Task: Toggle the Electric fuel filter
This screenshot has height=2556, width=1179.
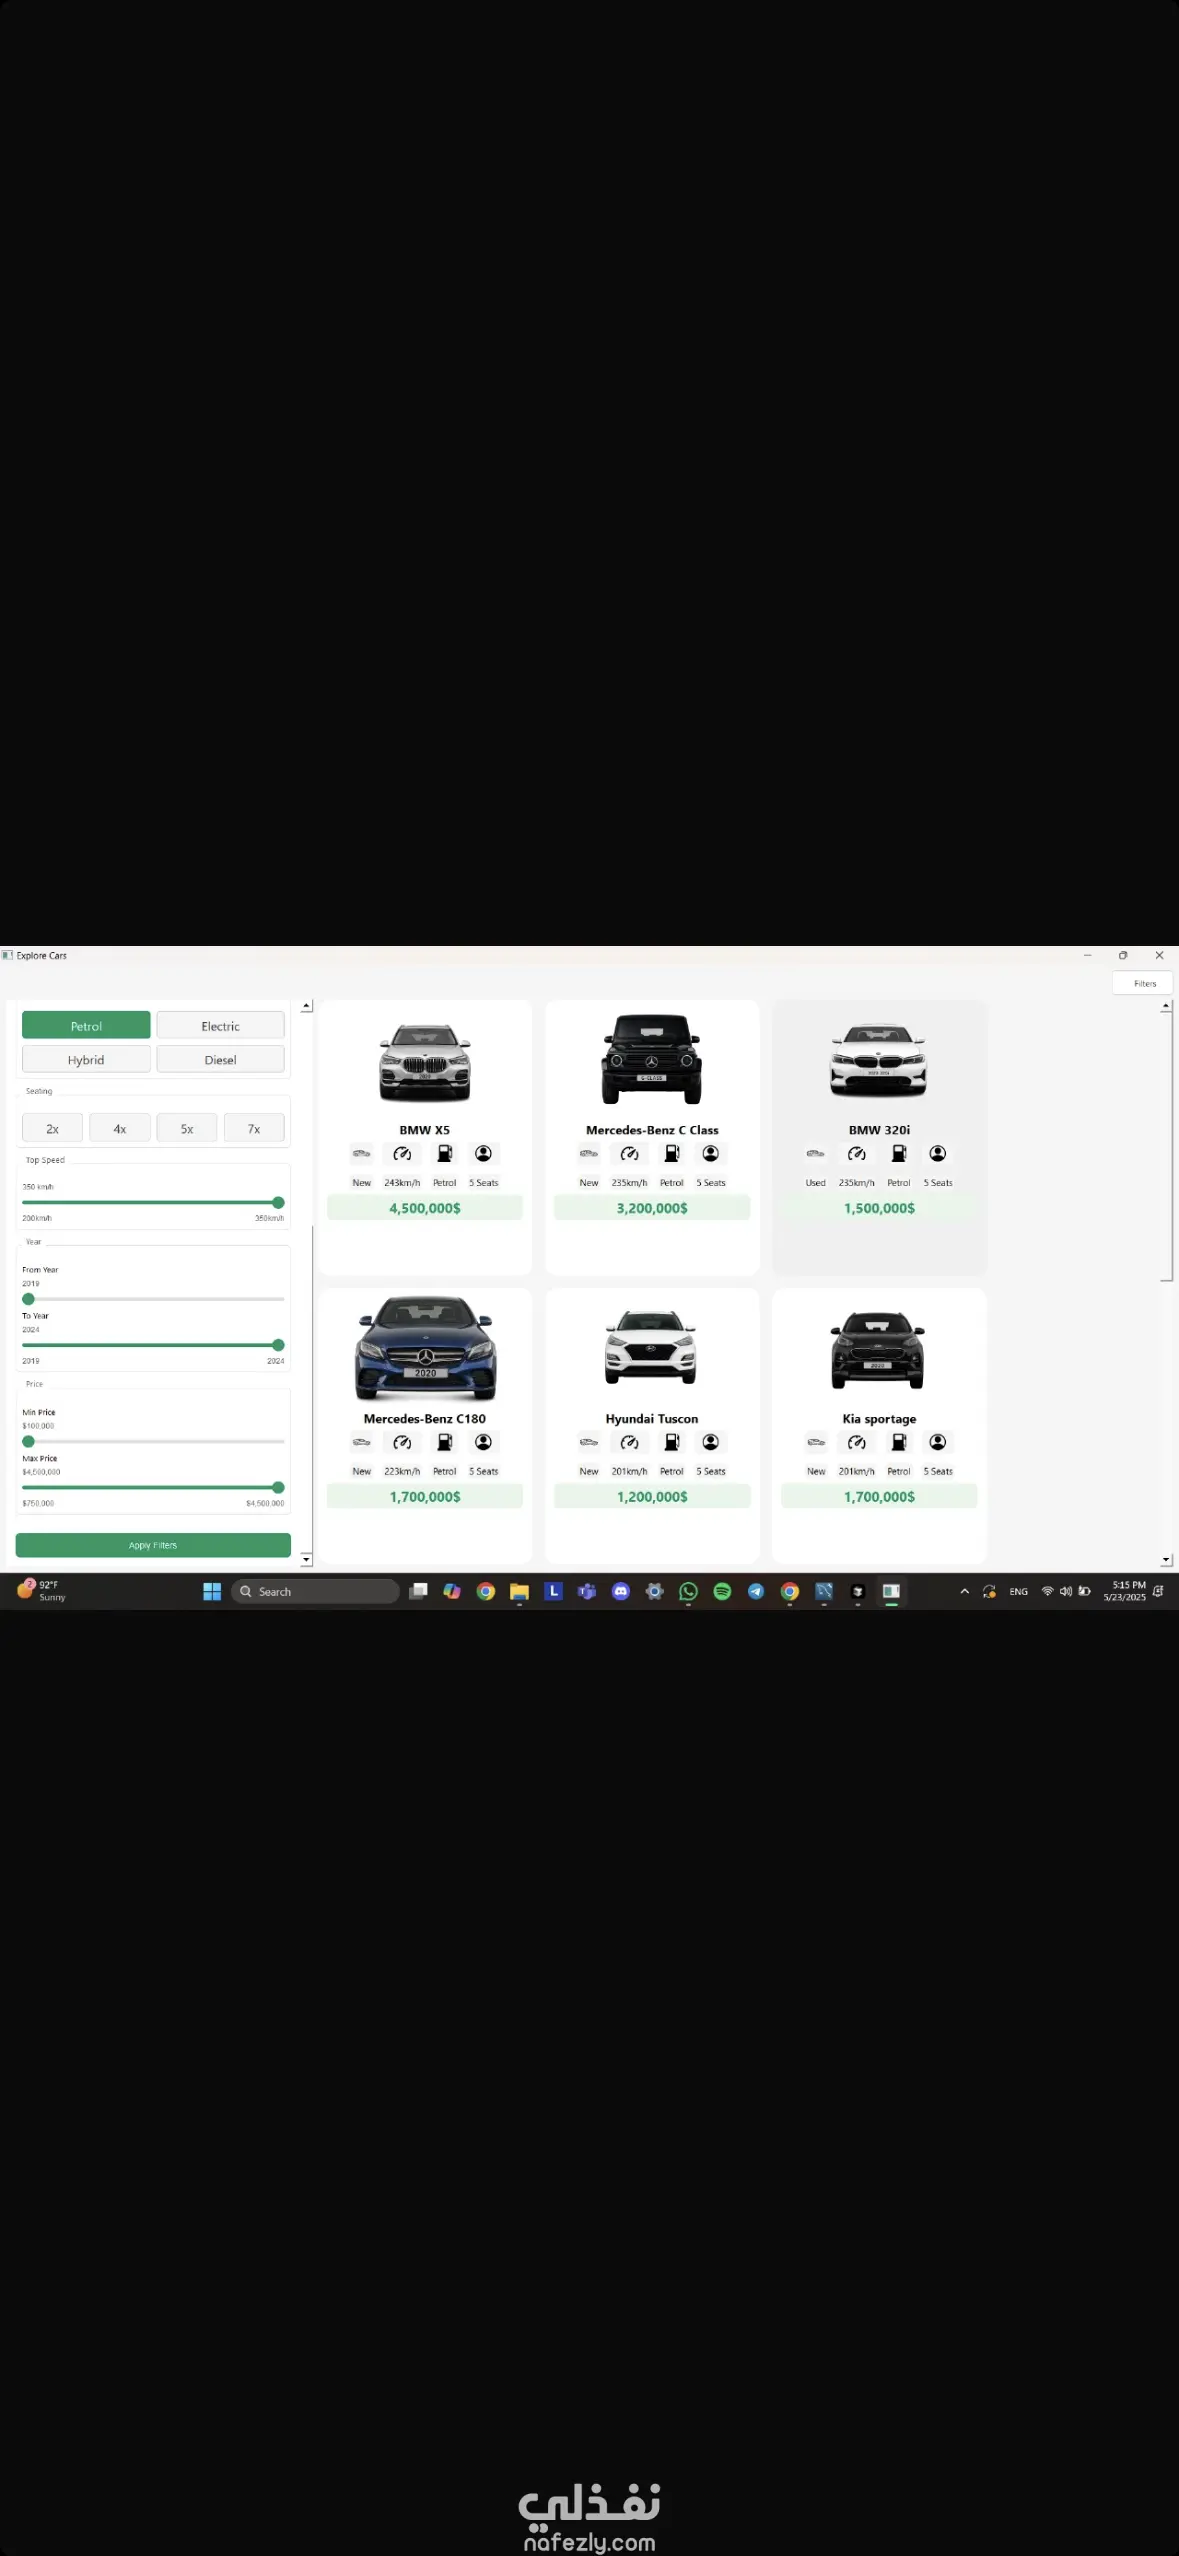Action: 220,1026
